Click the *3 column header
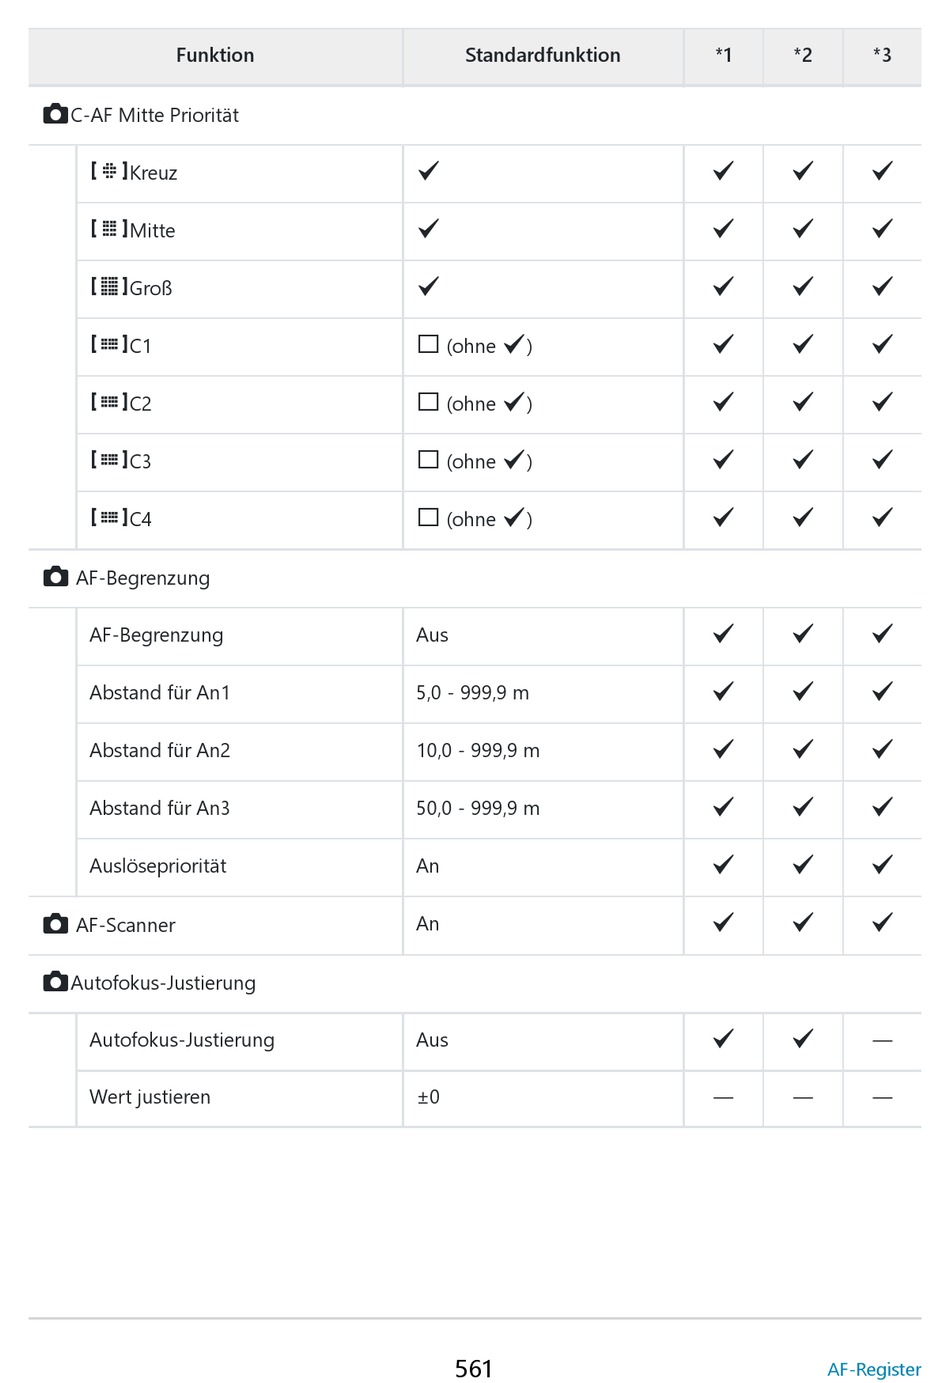The width and height of the screenshot is (950, 1383). point(882,55)
